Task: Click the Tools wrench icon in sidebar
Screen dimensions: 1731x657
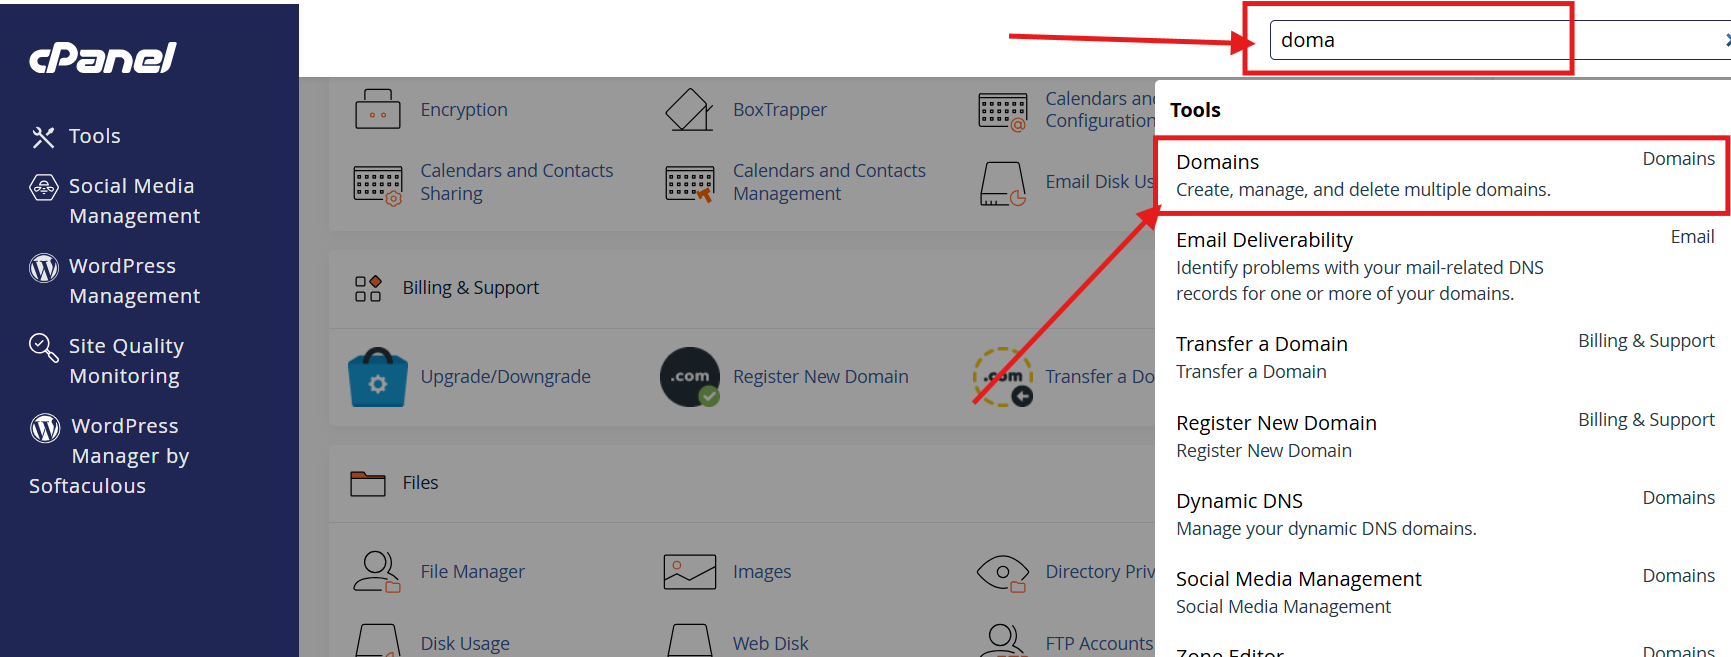Action: coord(43,137)
